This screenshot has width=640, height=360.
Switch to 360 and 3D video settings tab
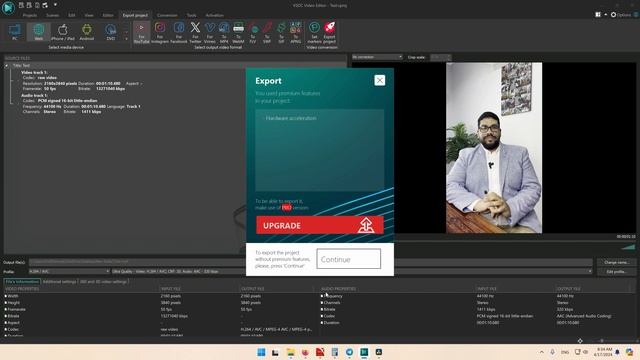[x=103, y=282]
